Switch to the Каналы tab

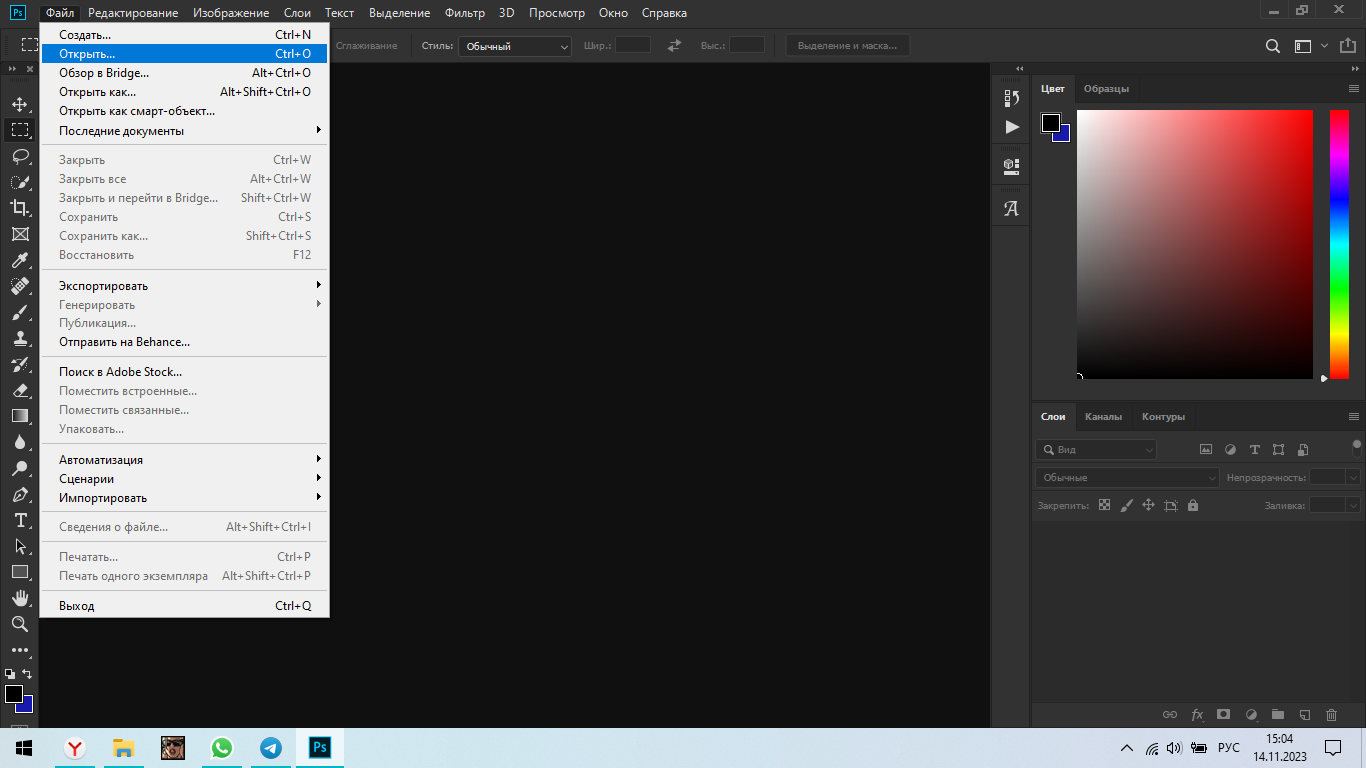pyautogui.click(x=1103, y=417)
